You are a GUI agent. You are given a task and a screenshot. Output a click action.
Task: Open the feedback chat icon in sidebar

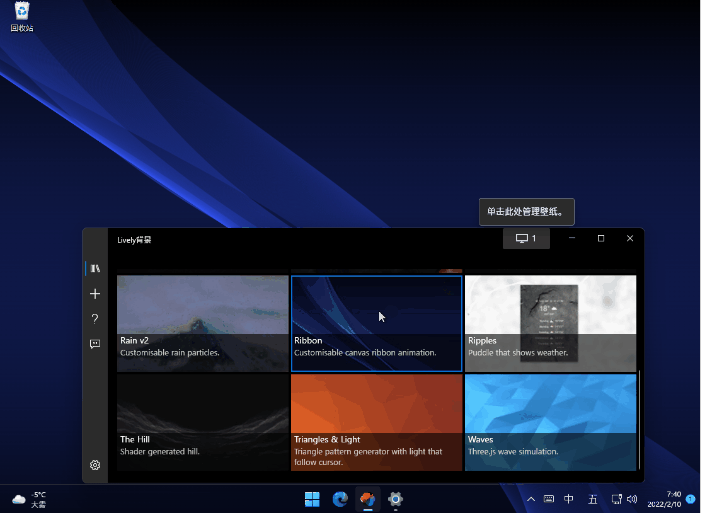(x=95, y=344)
